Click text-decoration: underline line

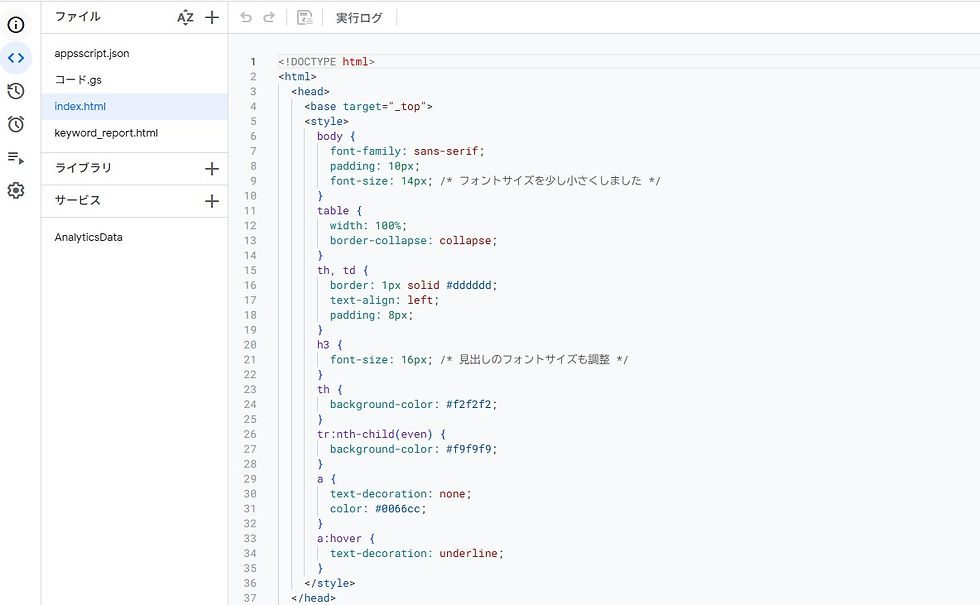416,554
